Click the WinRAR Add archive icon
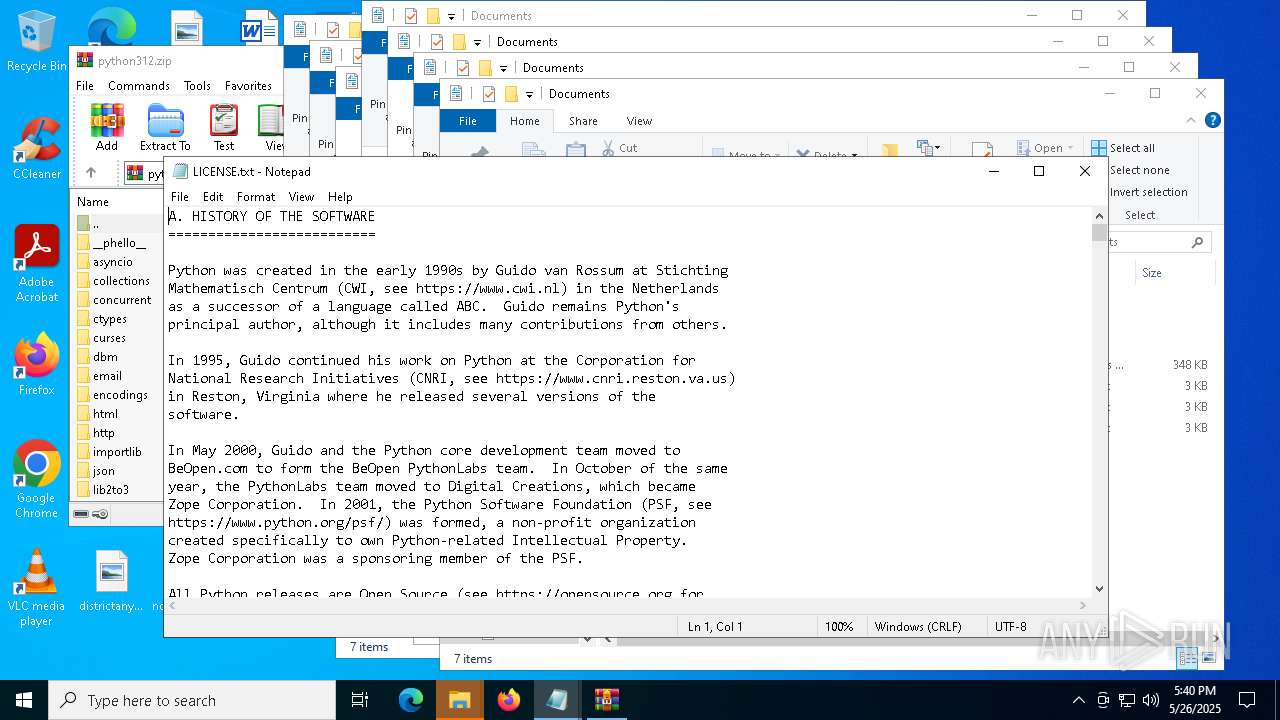 (x=107, y=121)
